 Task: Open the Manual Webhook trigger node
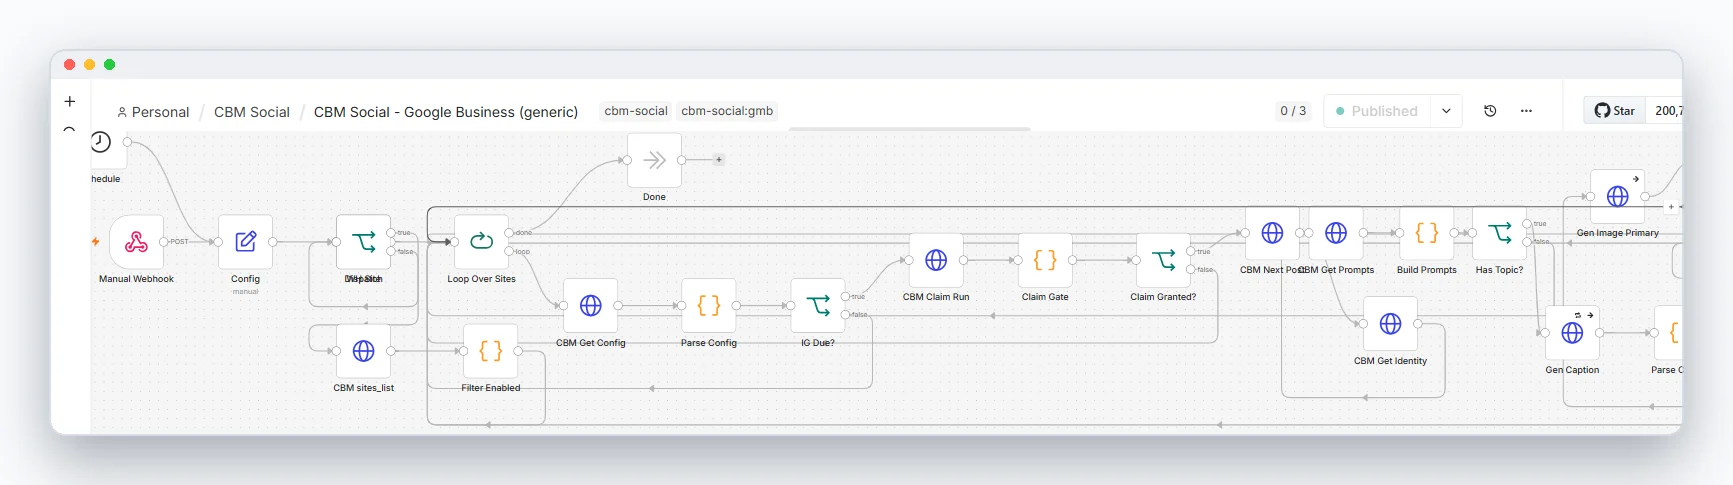[136, 242]
